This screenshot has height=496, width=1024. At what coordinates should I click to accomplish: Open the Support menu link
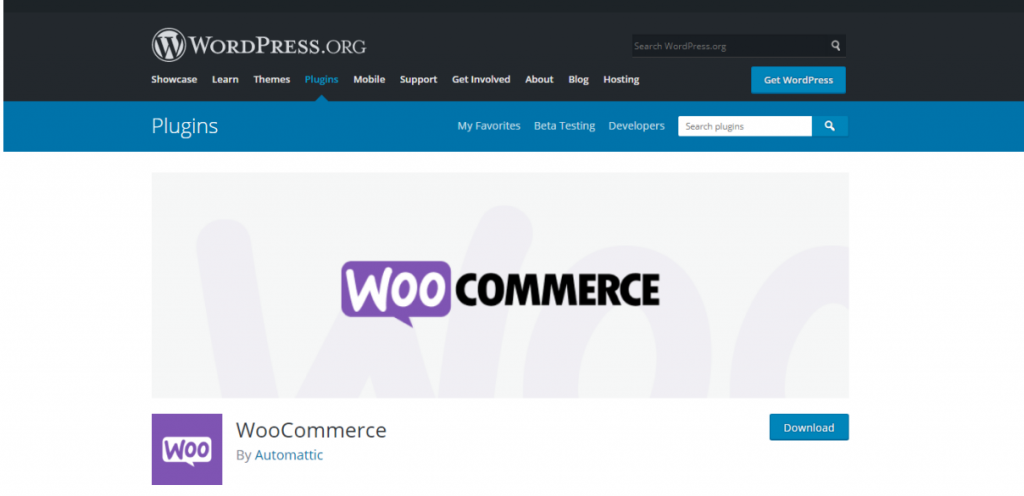[419, 80]
